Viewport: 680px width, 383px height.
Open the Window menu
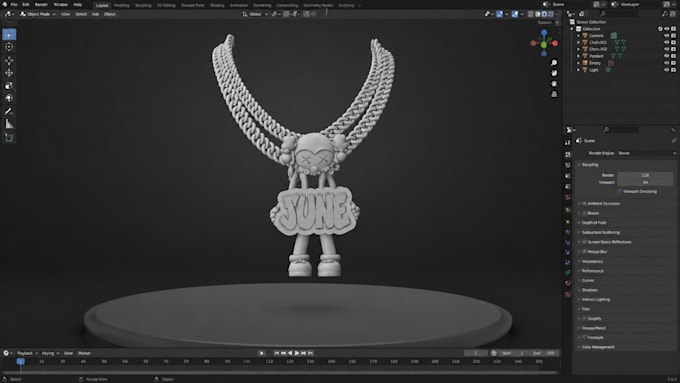pos(60,4)
